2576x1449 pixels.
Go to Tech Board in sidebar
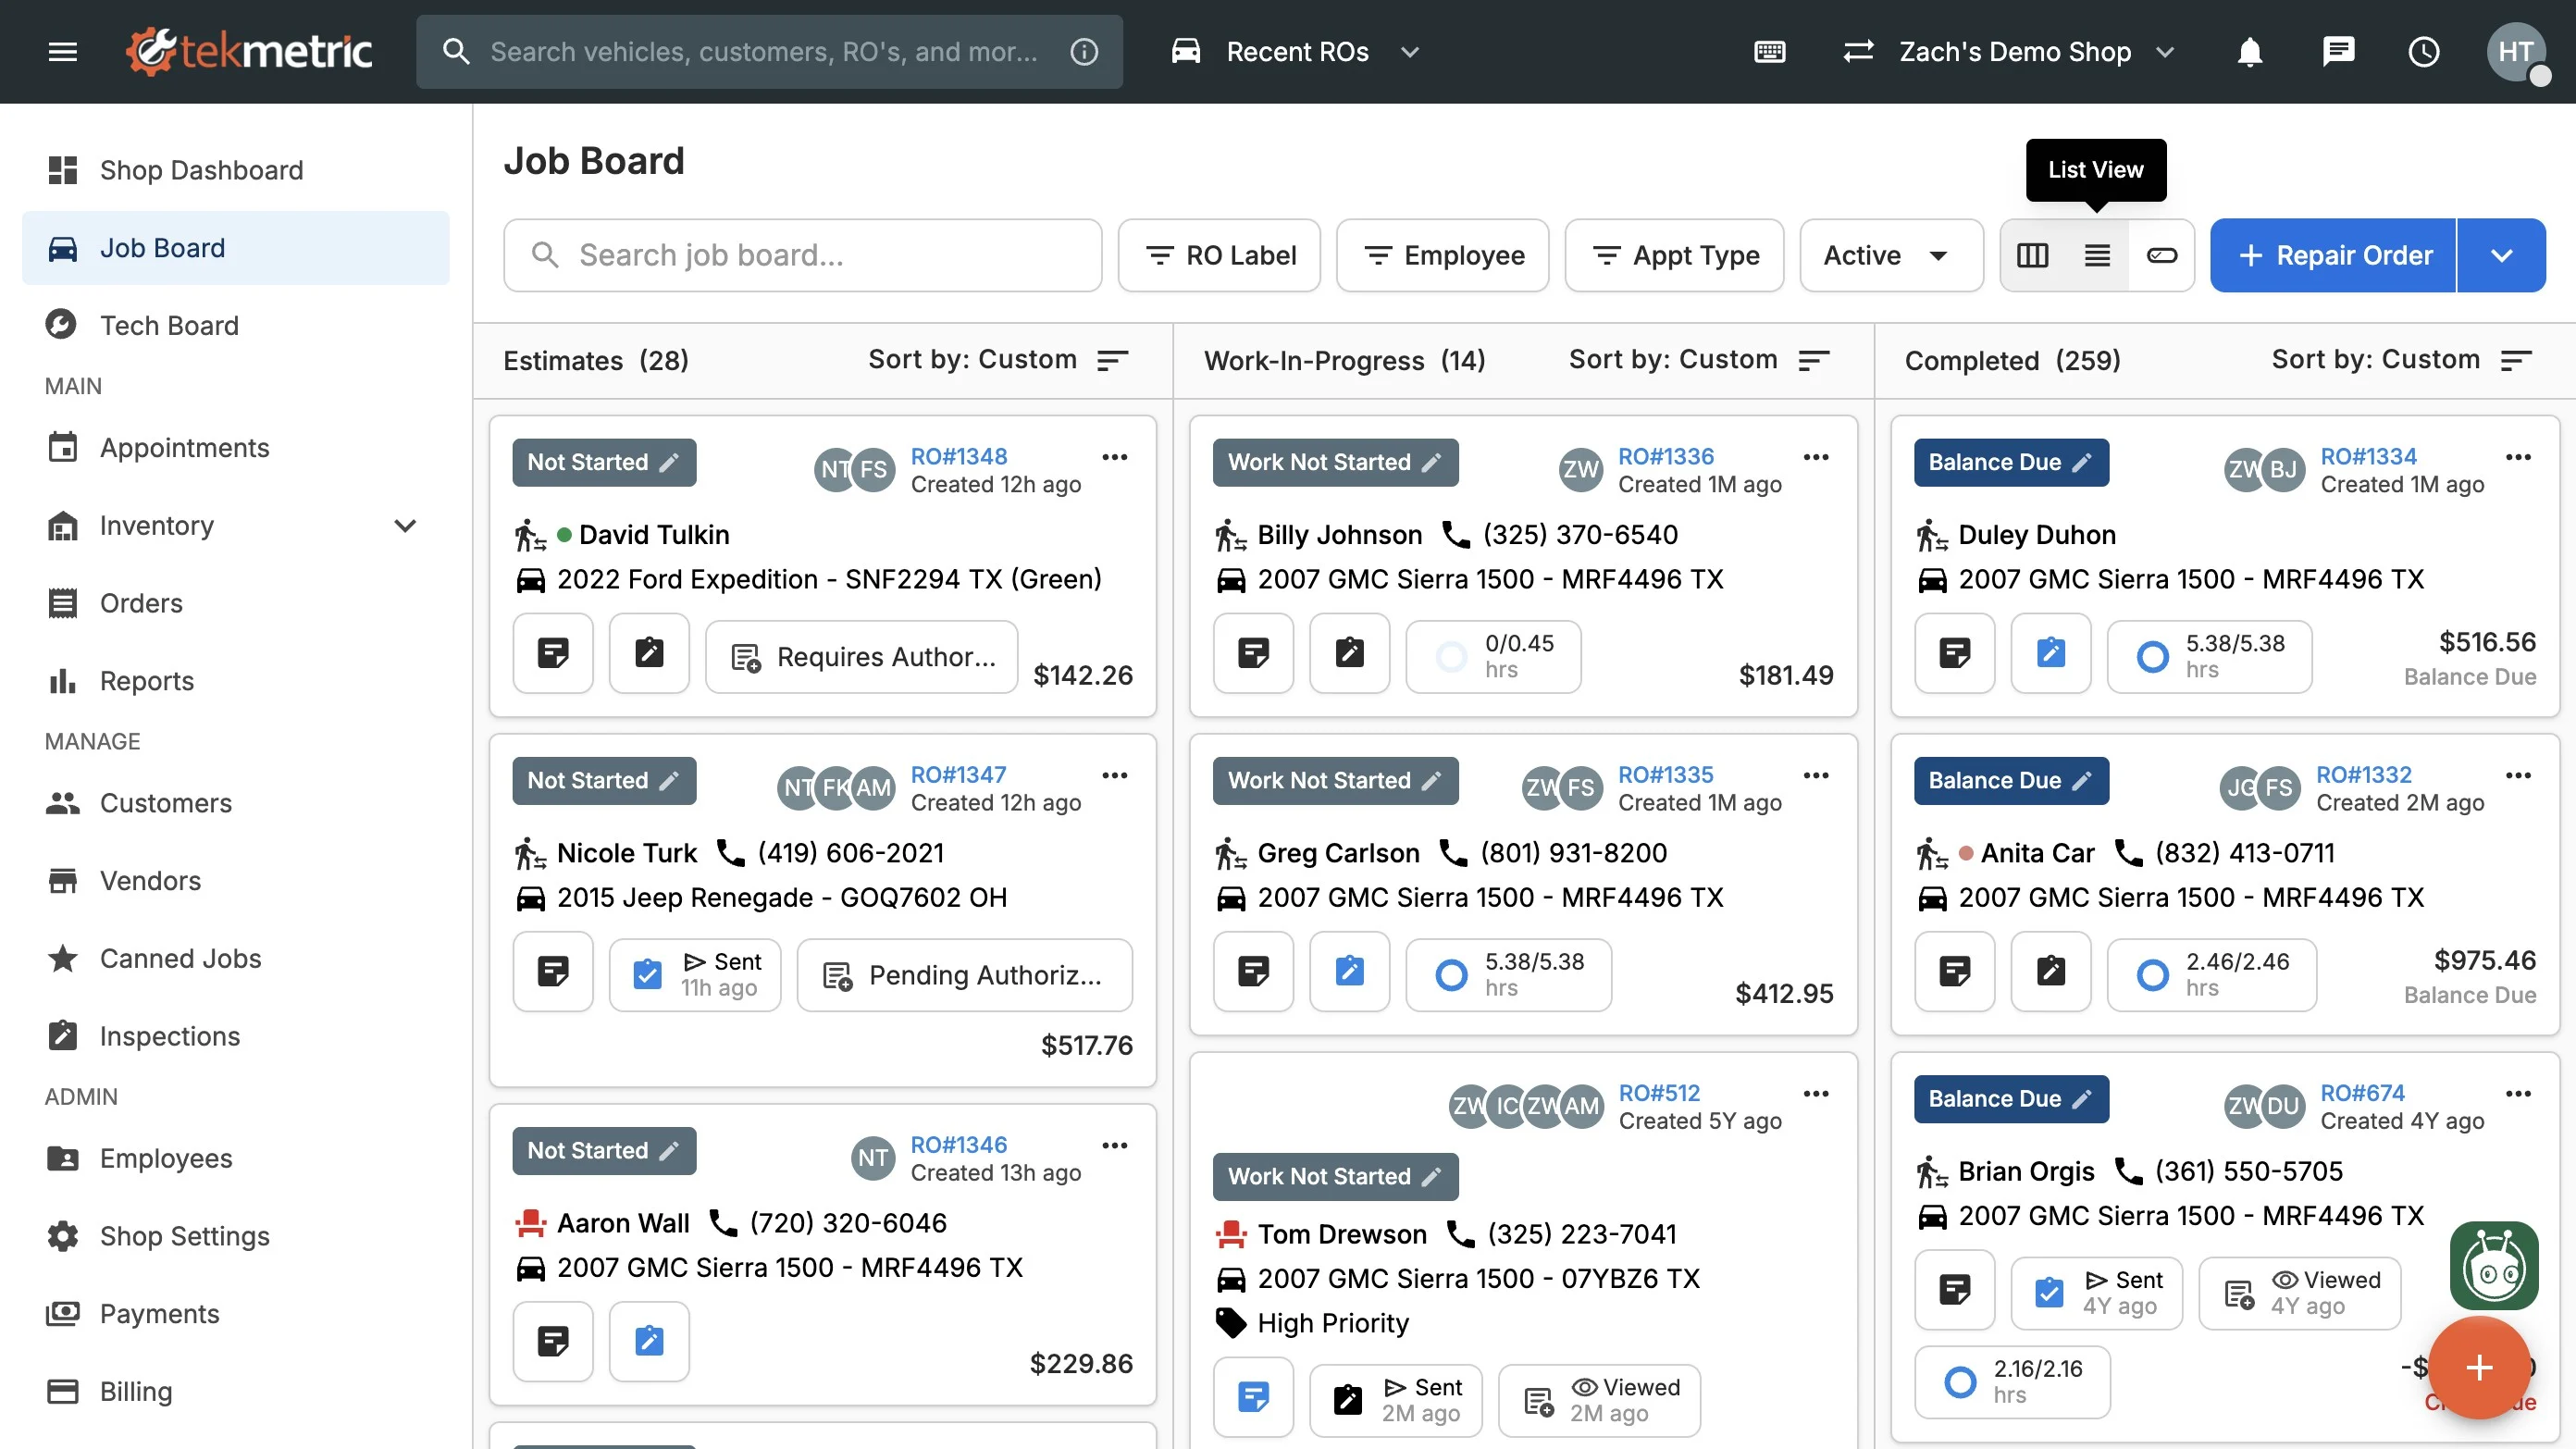coord(169,325)
